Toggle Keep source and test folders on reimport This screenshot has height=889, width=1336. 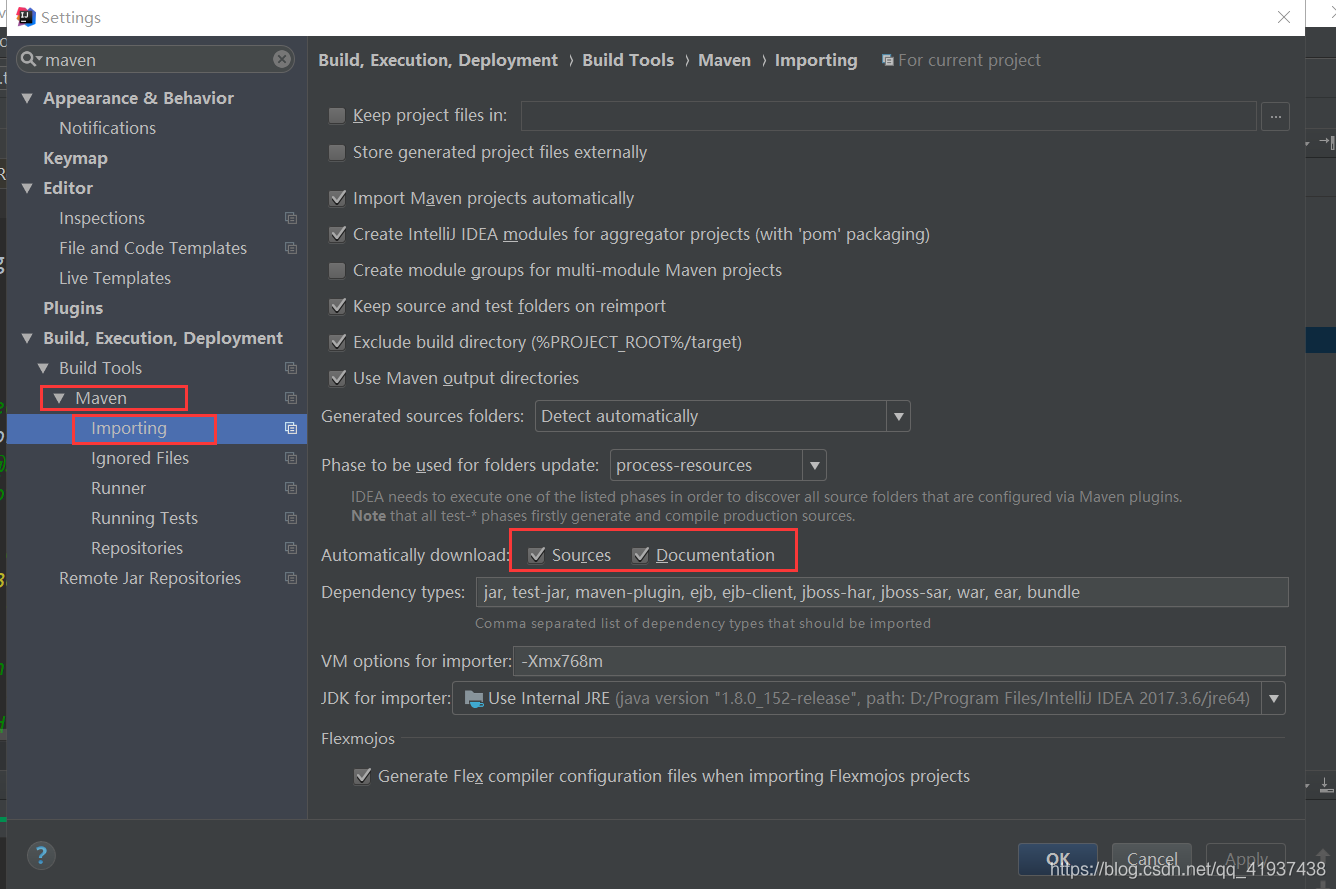[x=337, y=306]
